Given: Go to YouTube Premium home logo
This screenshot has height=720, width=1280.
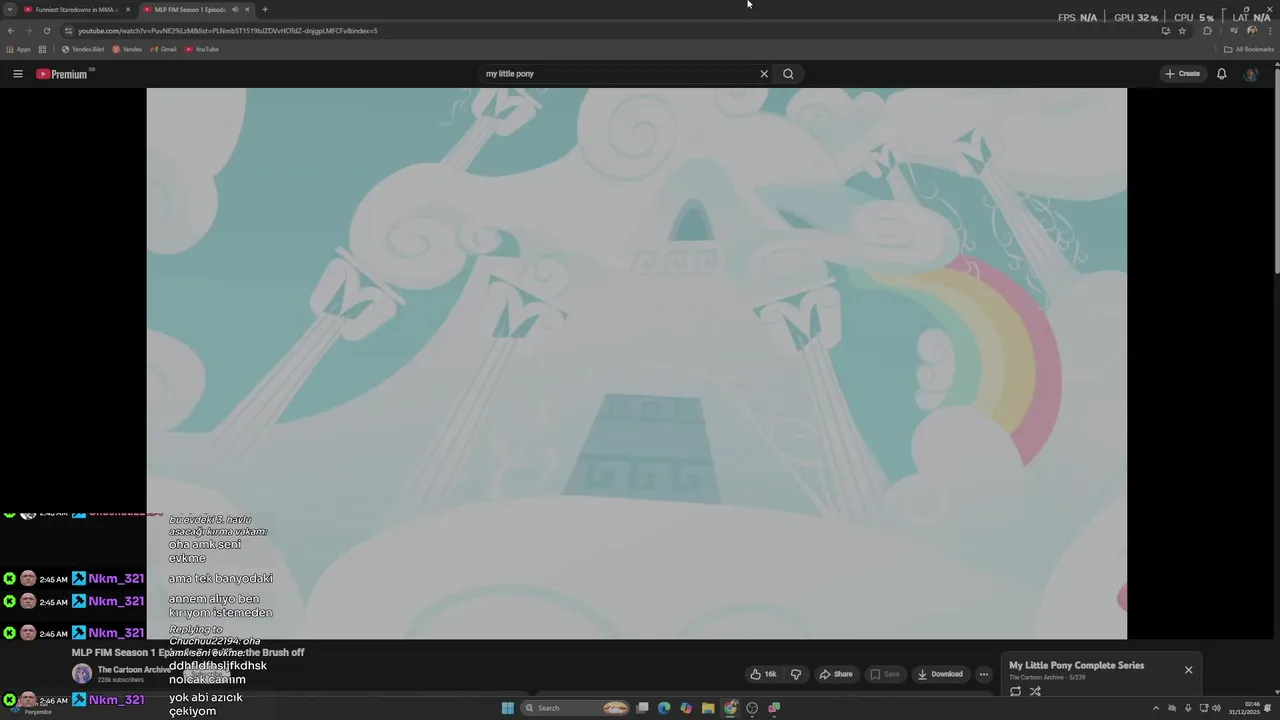Looking at the screenshot, I should click(x=63, y=74).
